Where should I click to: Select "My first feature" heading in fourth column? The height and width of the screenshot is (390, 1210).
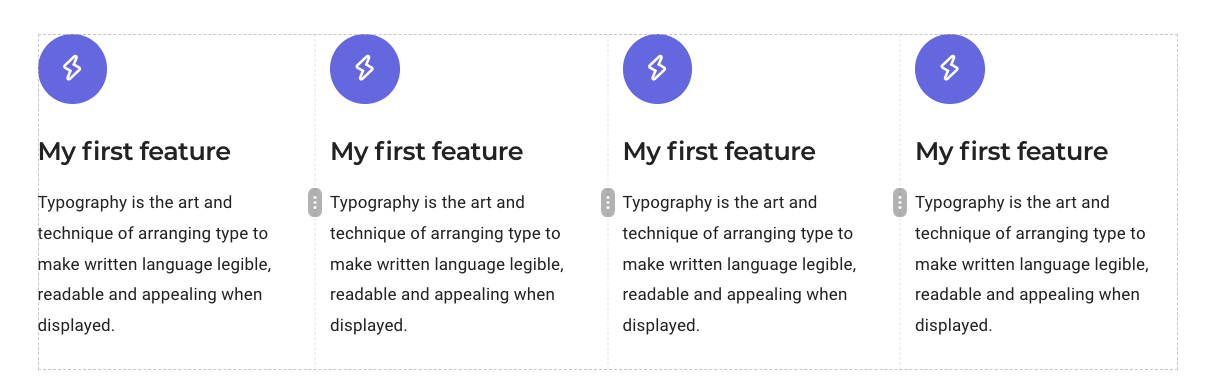pyautogui.click(x=1012, y=152)
